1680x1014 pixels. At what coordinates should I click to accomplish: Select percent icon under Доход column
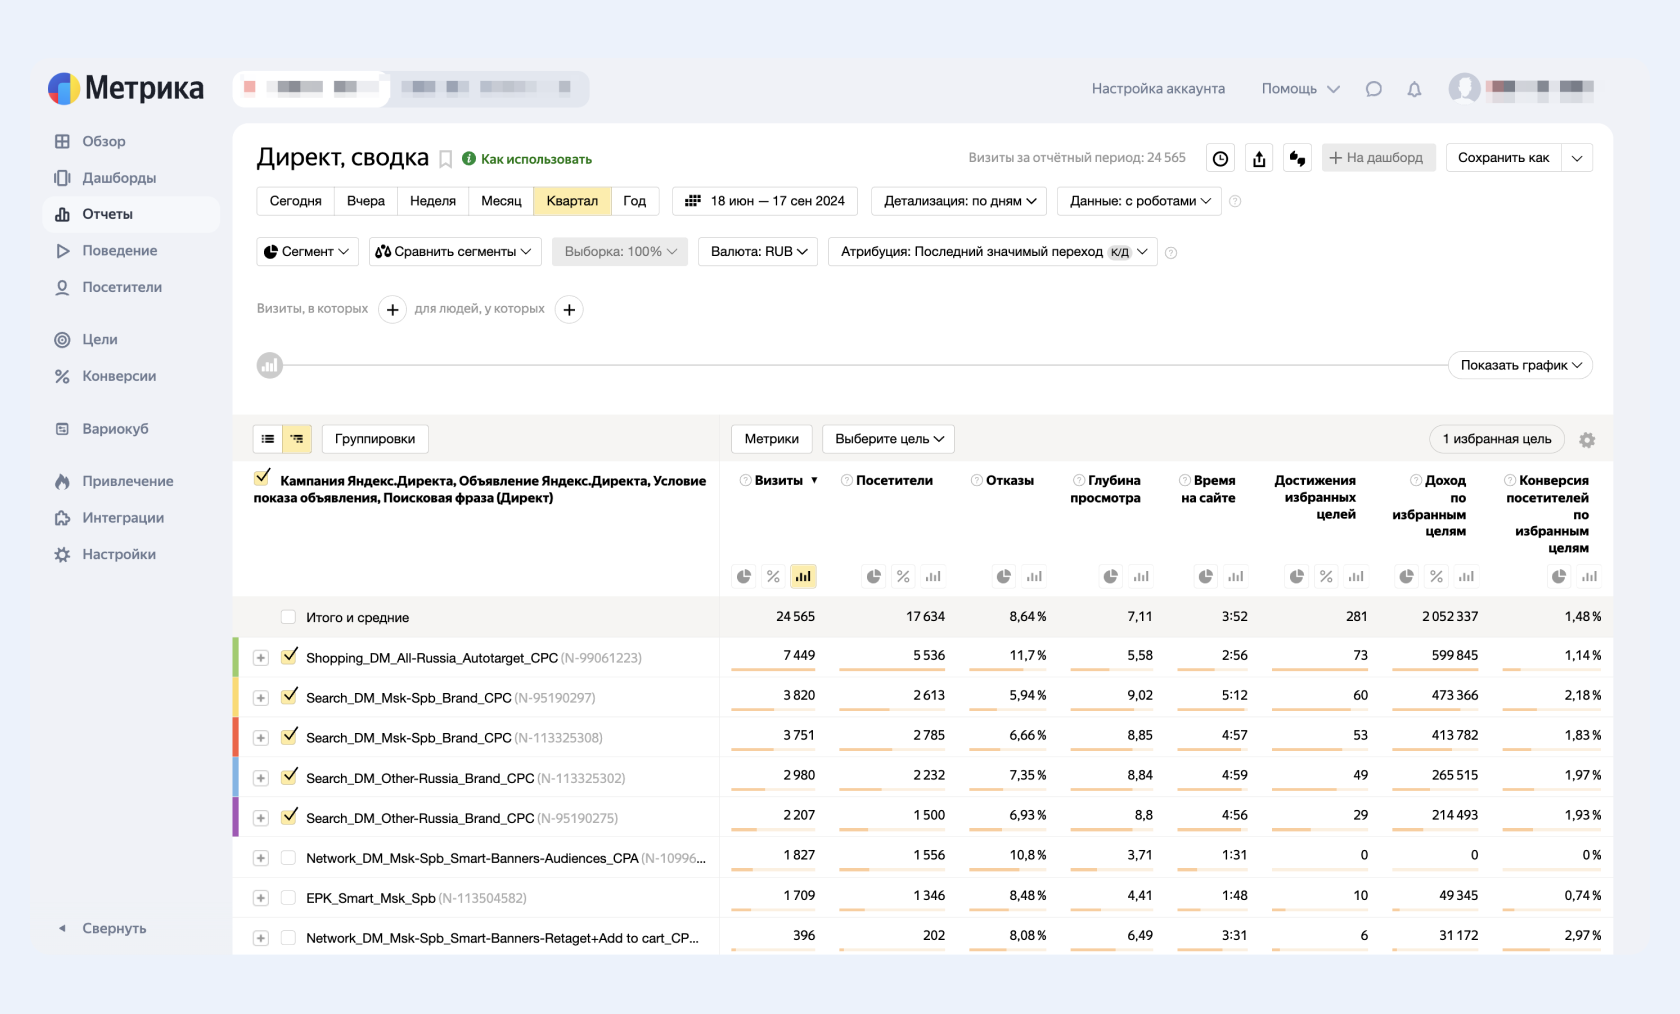[1436, 576]
